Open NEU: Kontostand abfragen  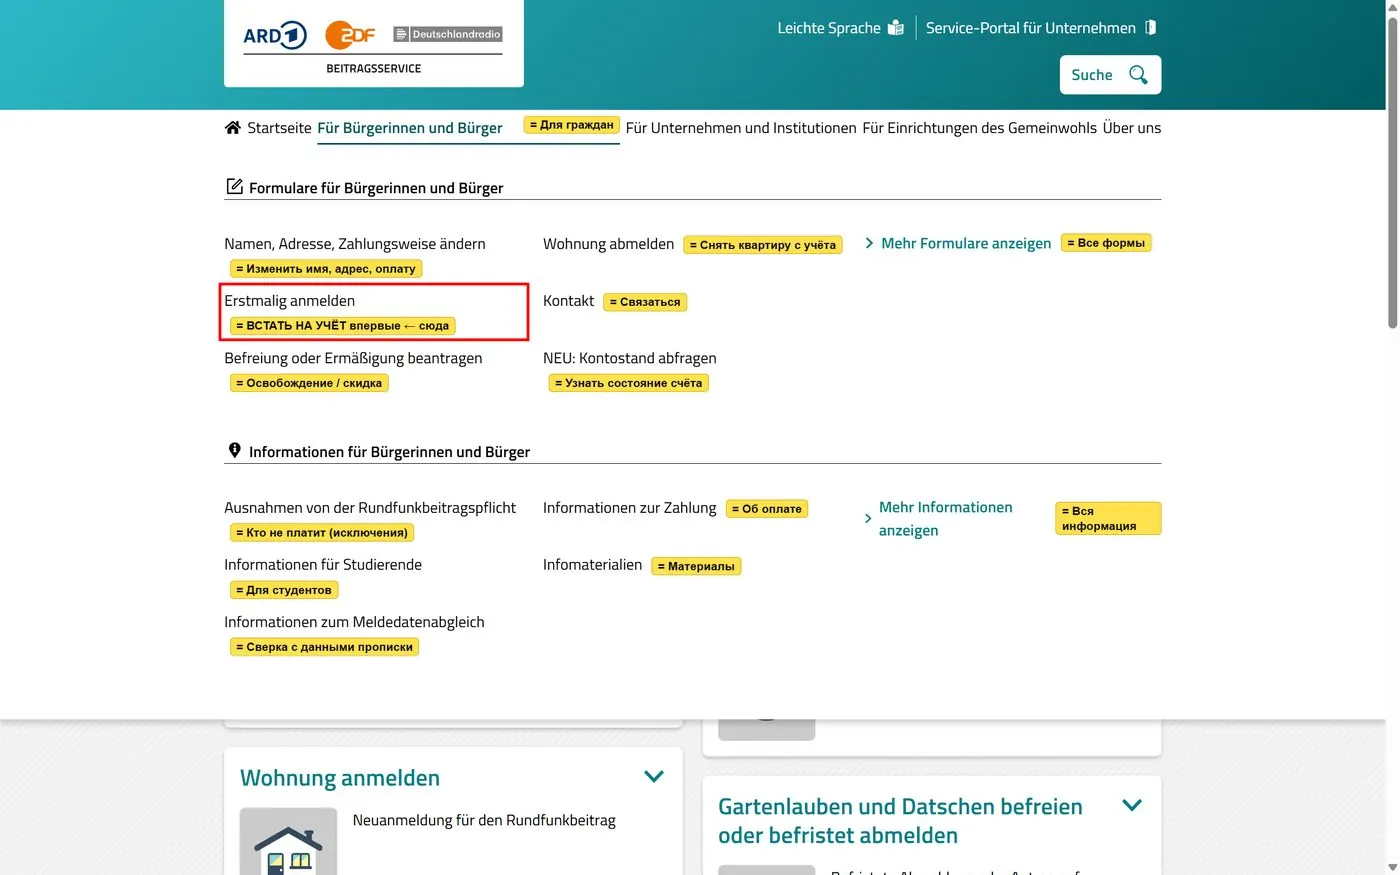630,358
